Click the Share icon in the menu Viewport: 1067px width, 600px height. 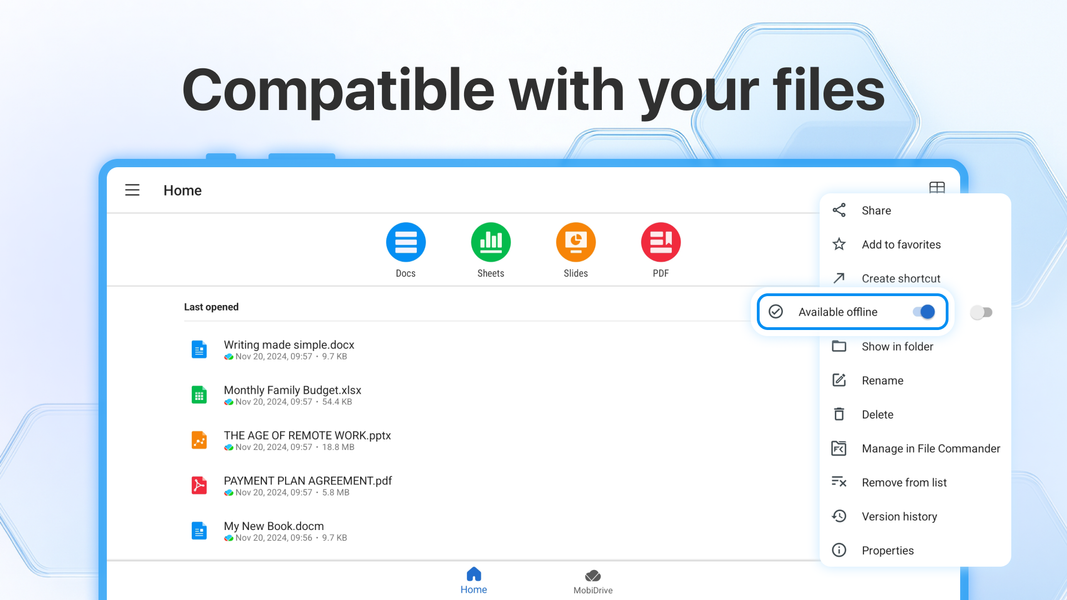[838, 210]
